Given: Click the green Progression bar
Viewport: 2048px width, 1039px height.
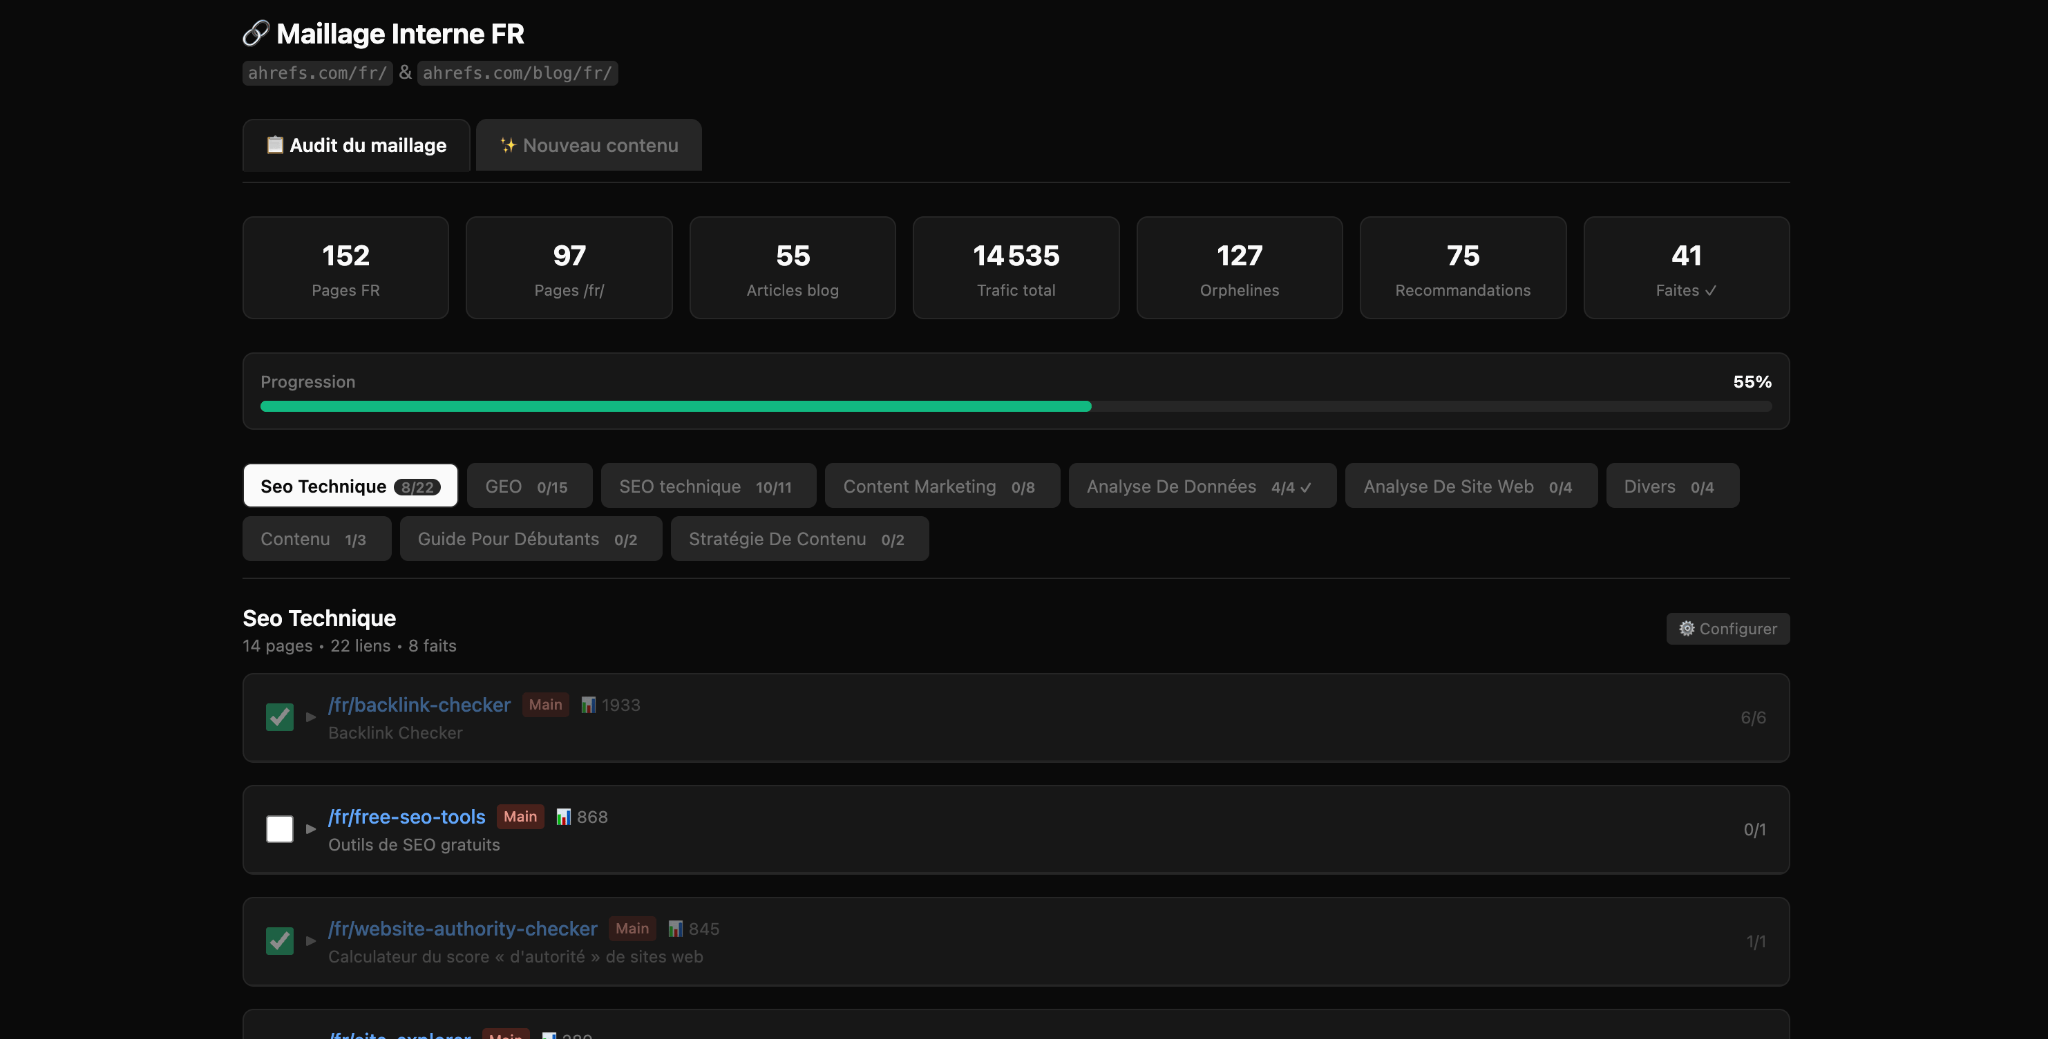Looking at the screenshot, I should pyautogui.click(x=676, y=406).
